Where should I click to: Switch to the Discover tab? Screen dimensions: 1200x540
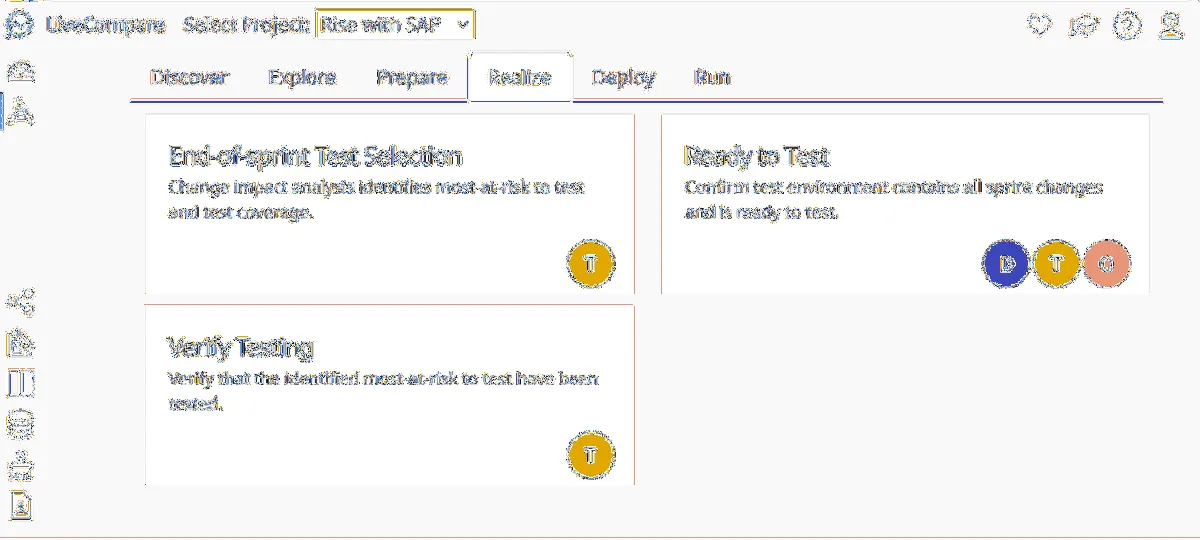pyautogui.click(x=190, y=77)
